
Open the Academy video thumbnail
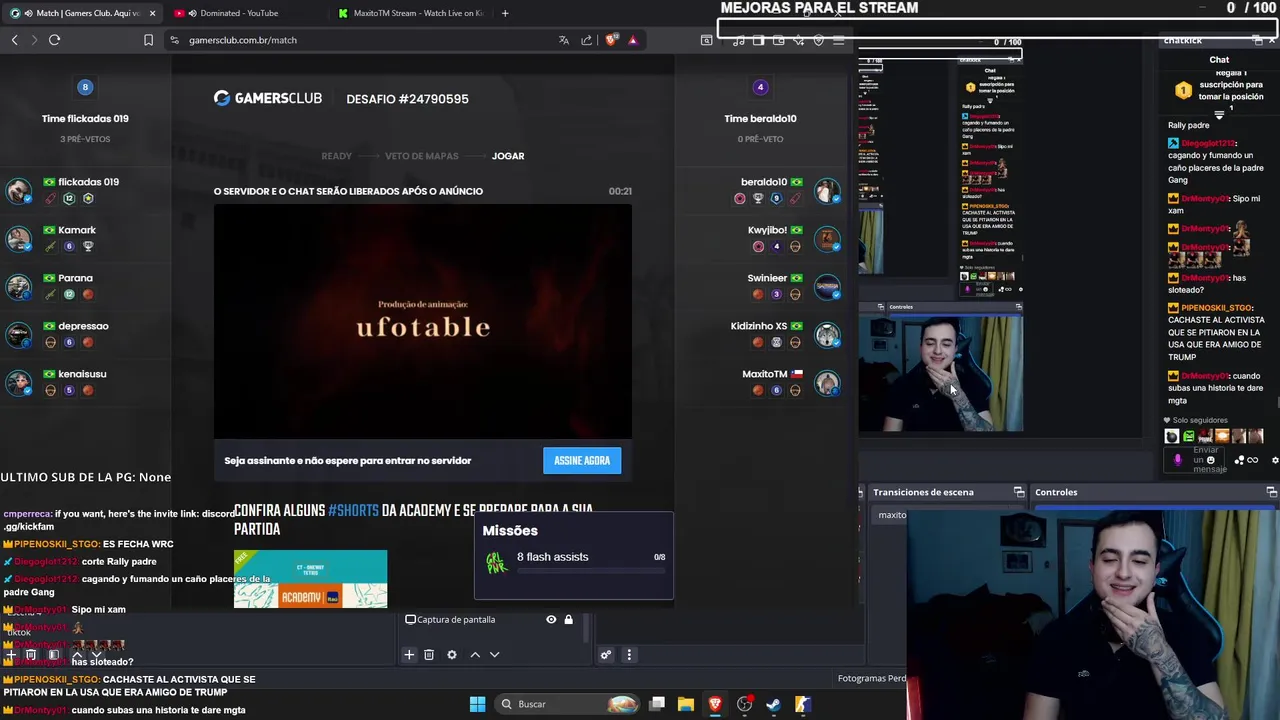(x=310, y=579)
